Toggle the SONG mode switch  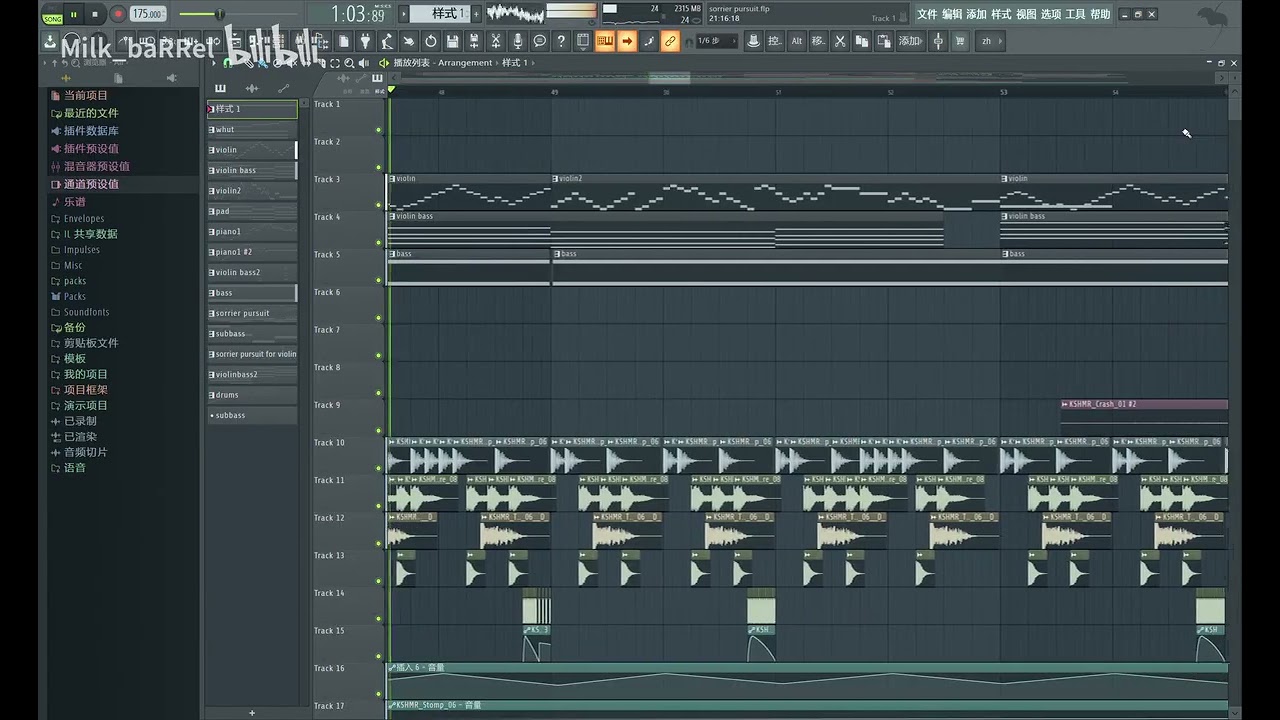click(x=52, y=15)
